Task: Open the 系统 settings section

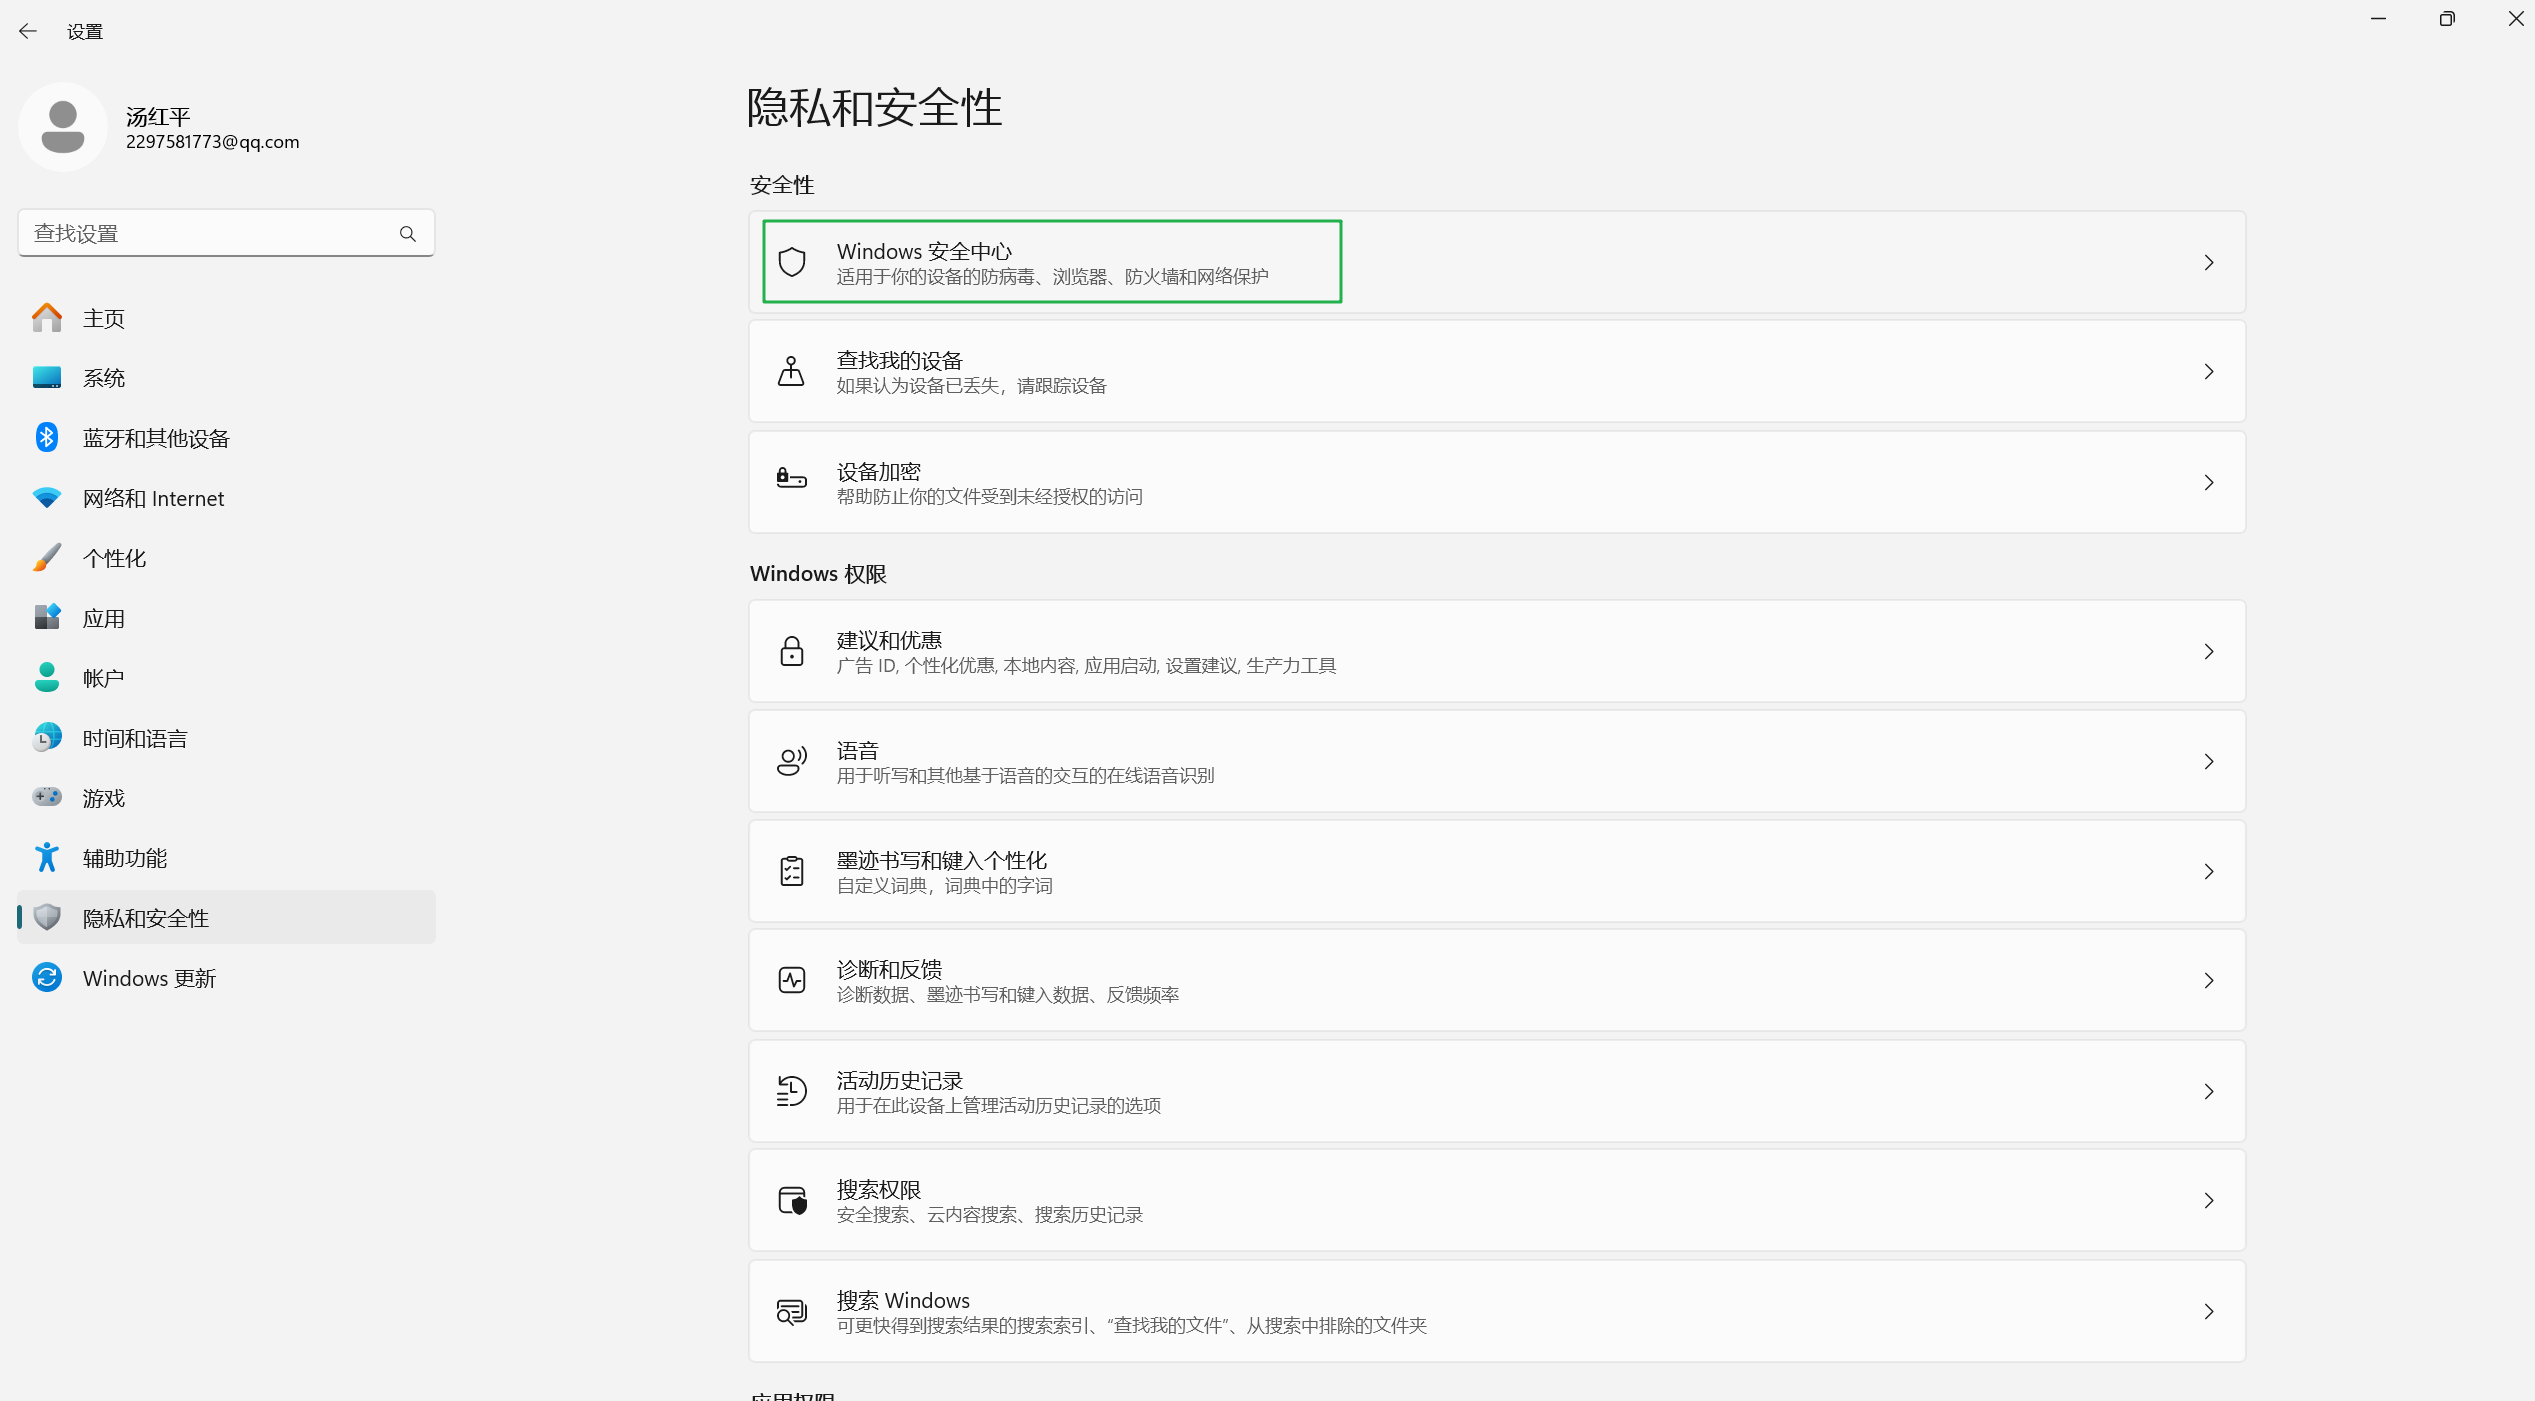Action: click(227, 378)
